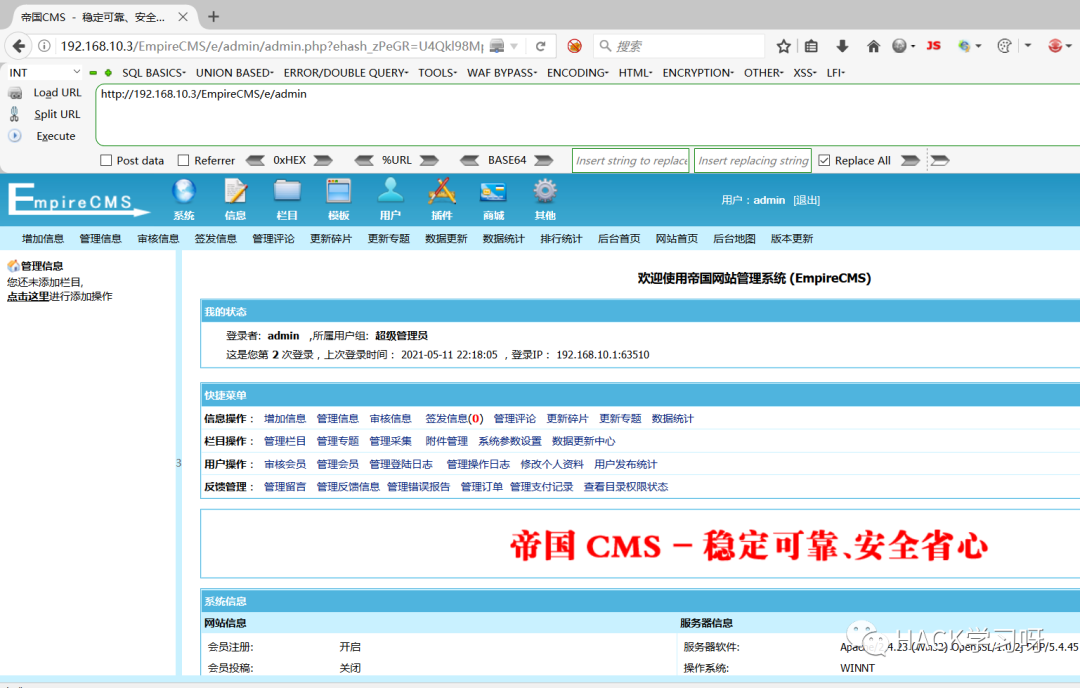Click the browser back arrow button
The image size is (1080, 688).
(x=19, y=46)
